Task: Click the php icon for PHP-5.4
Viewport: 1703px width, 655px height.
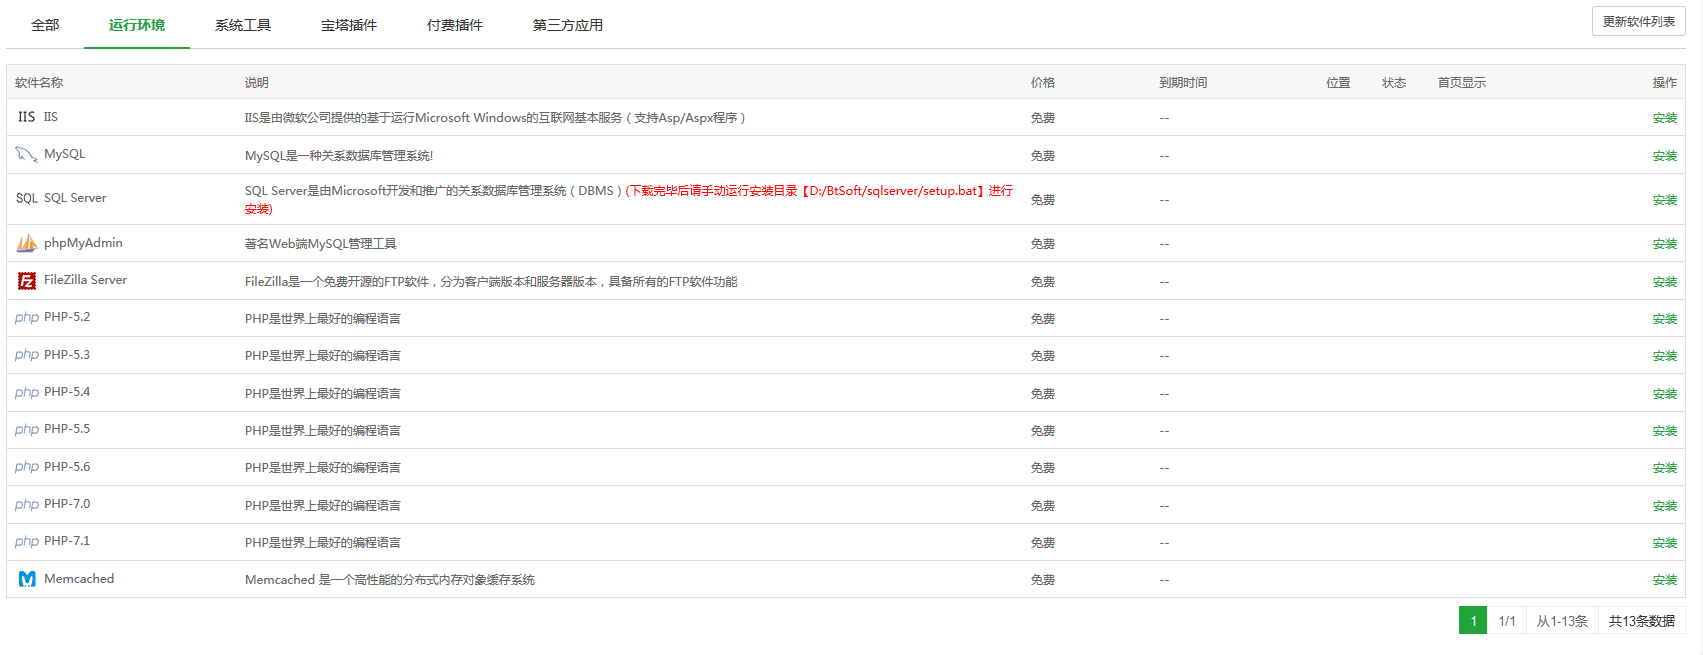Action: tap(27, 393)
